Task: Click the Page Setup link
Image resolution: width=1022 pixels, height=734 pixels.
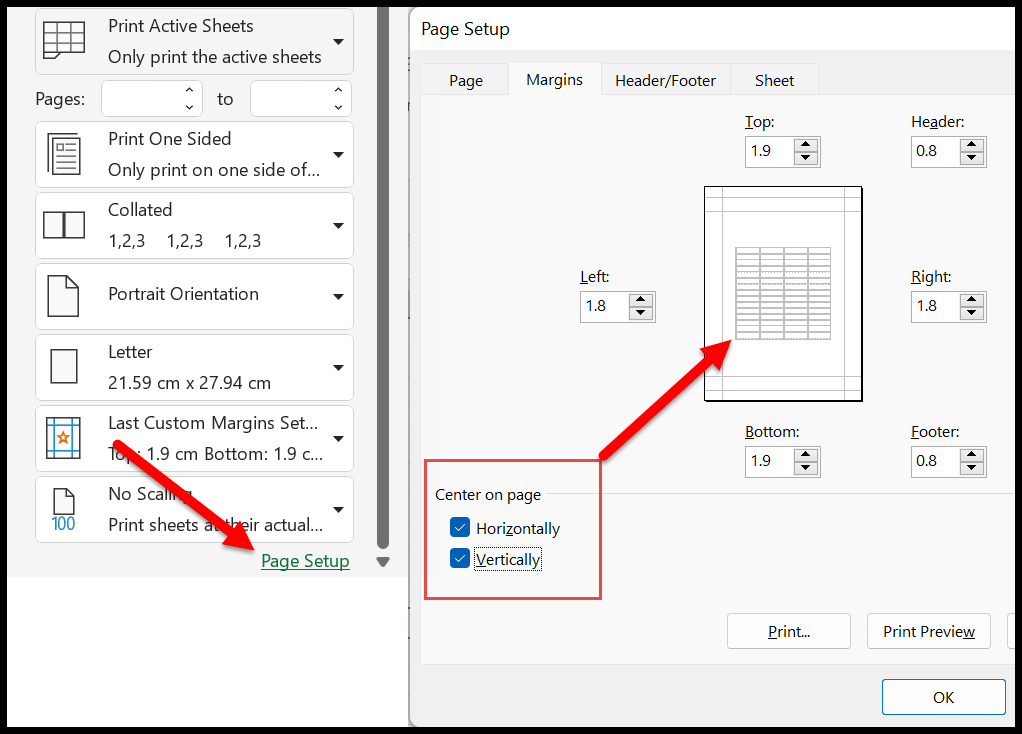Action: tap(305, 561)
